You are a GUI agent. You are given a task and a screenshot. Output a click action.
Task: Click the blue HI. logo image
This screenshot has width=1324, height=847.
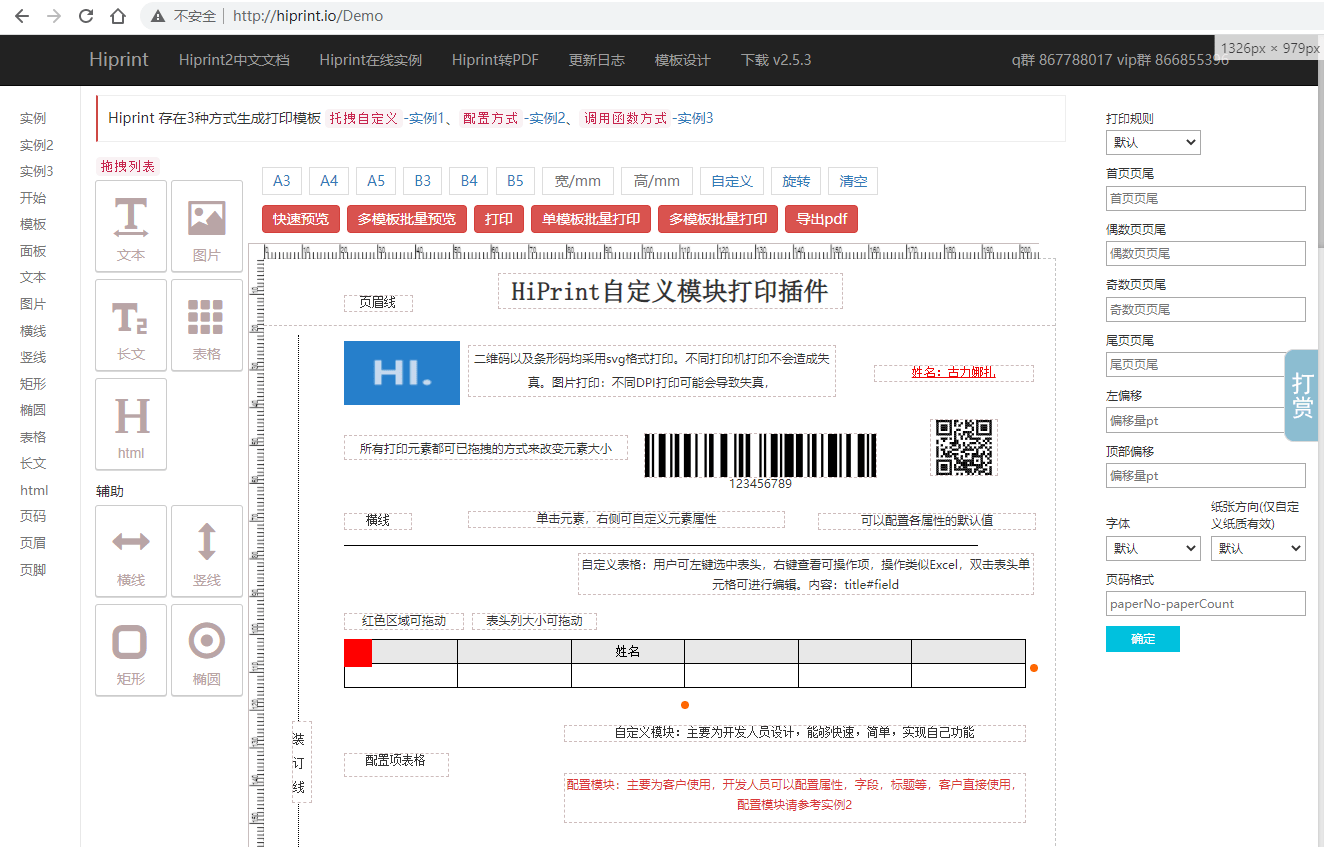pos(402,373)
